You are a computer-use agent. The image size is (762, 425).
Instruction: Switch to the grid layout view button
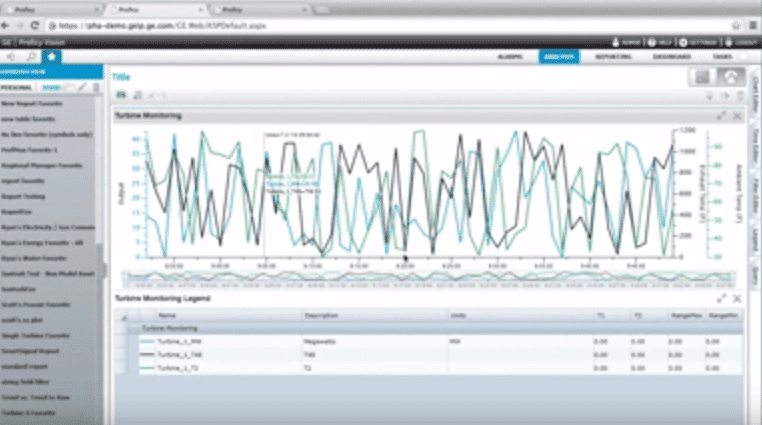tap(703, 77)
